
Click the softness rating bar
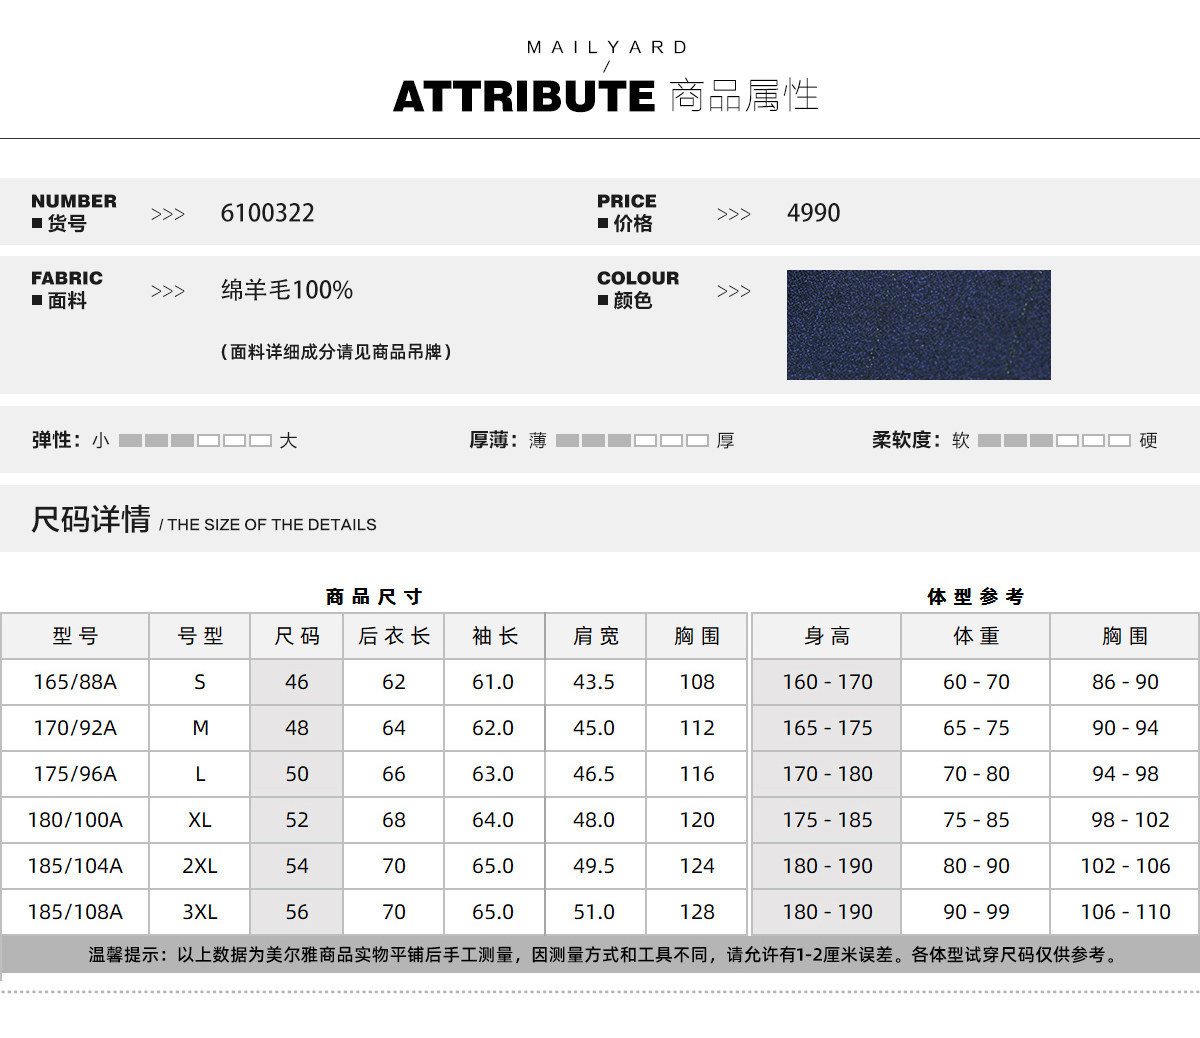click(x=1054, y=440)
